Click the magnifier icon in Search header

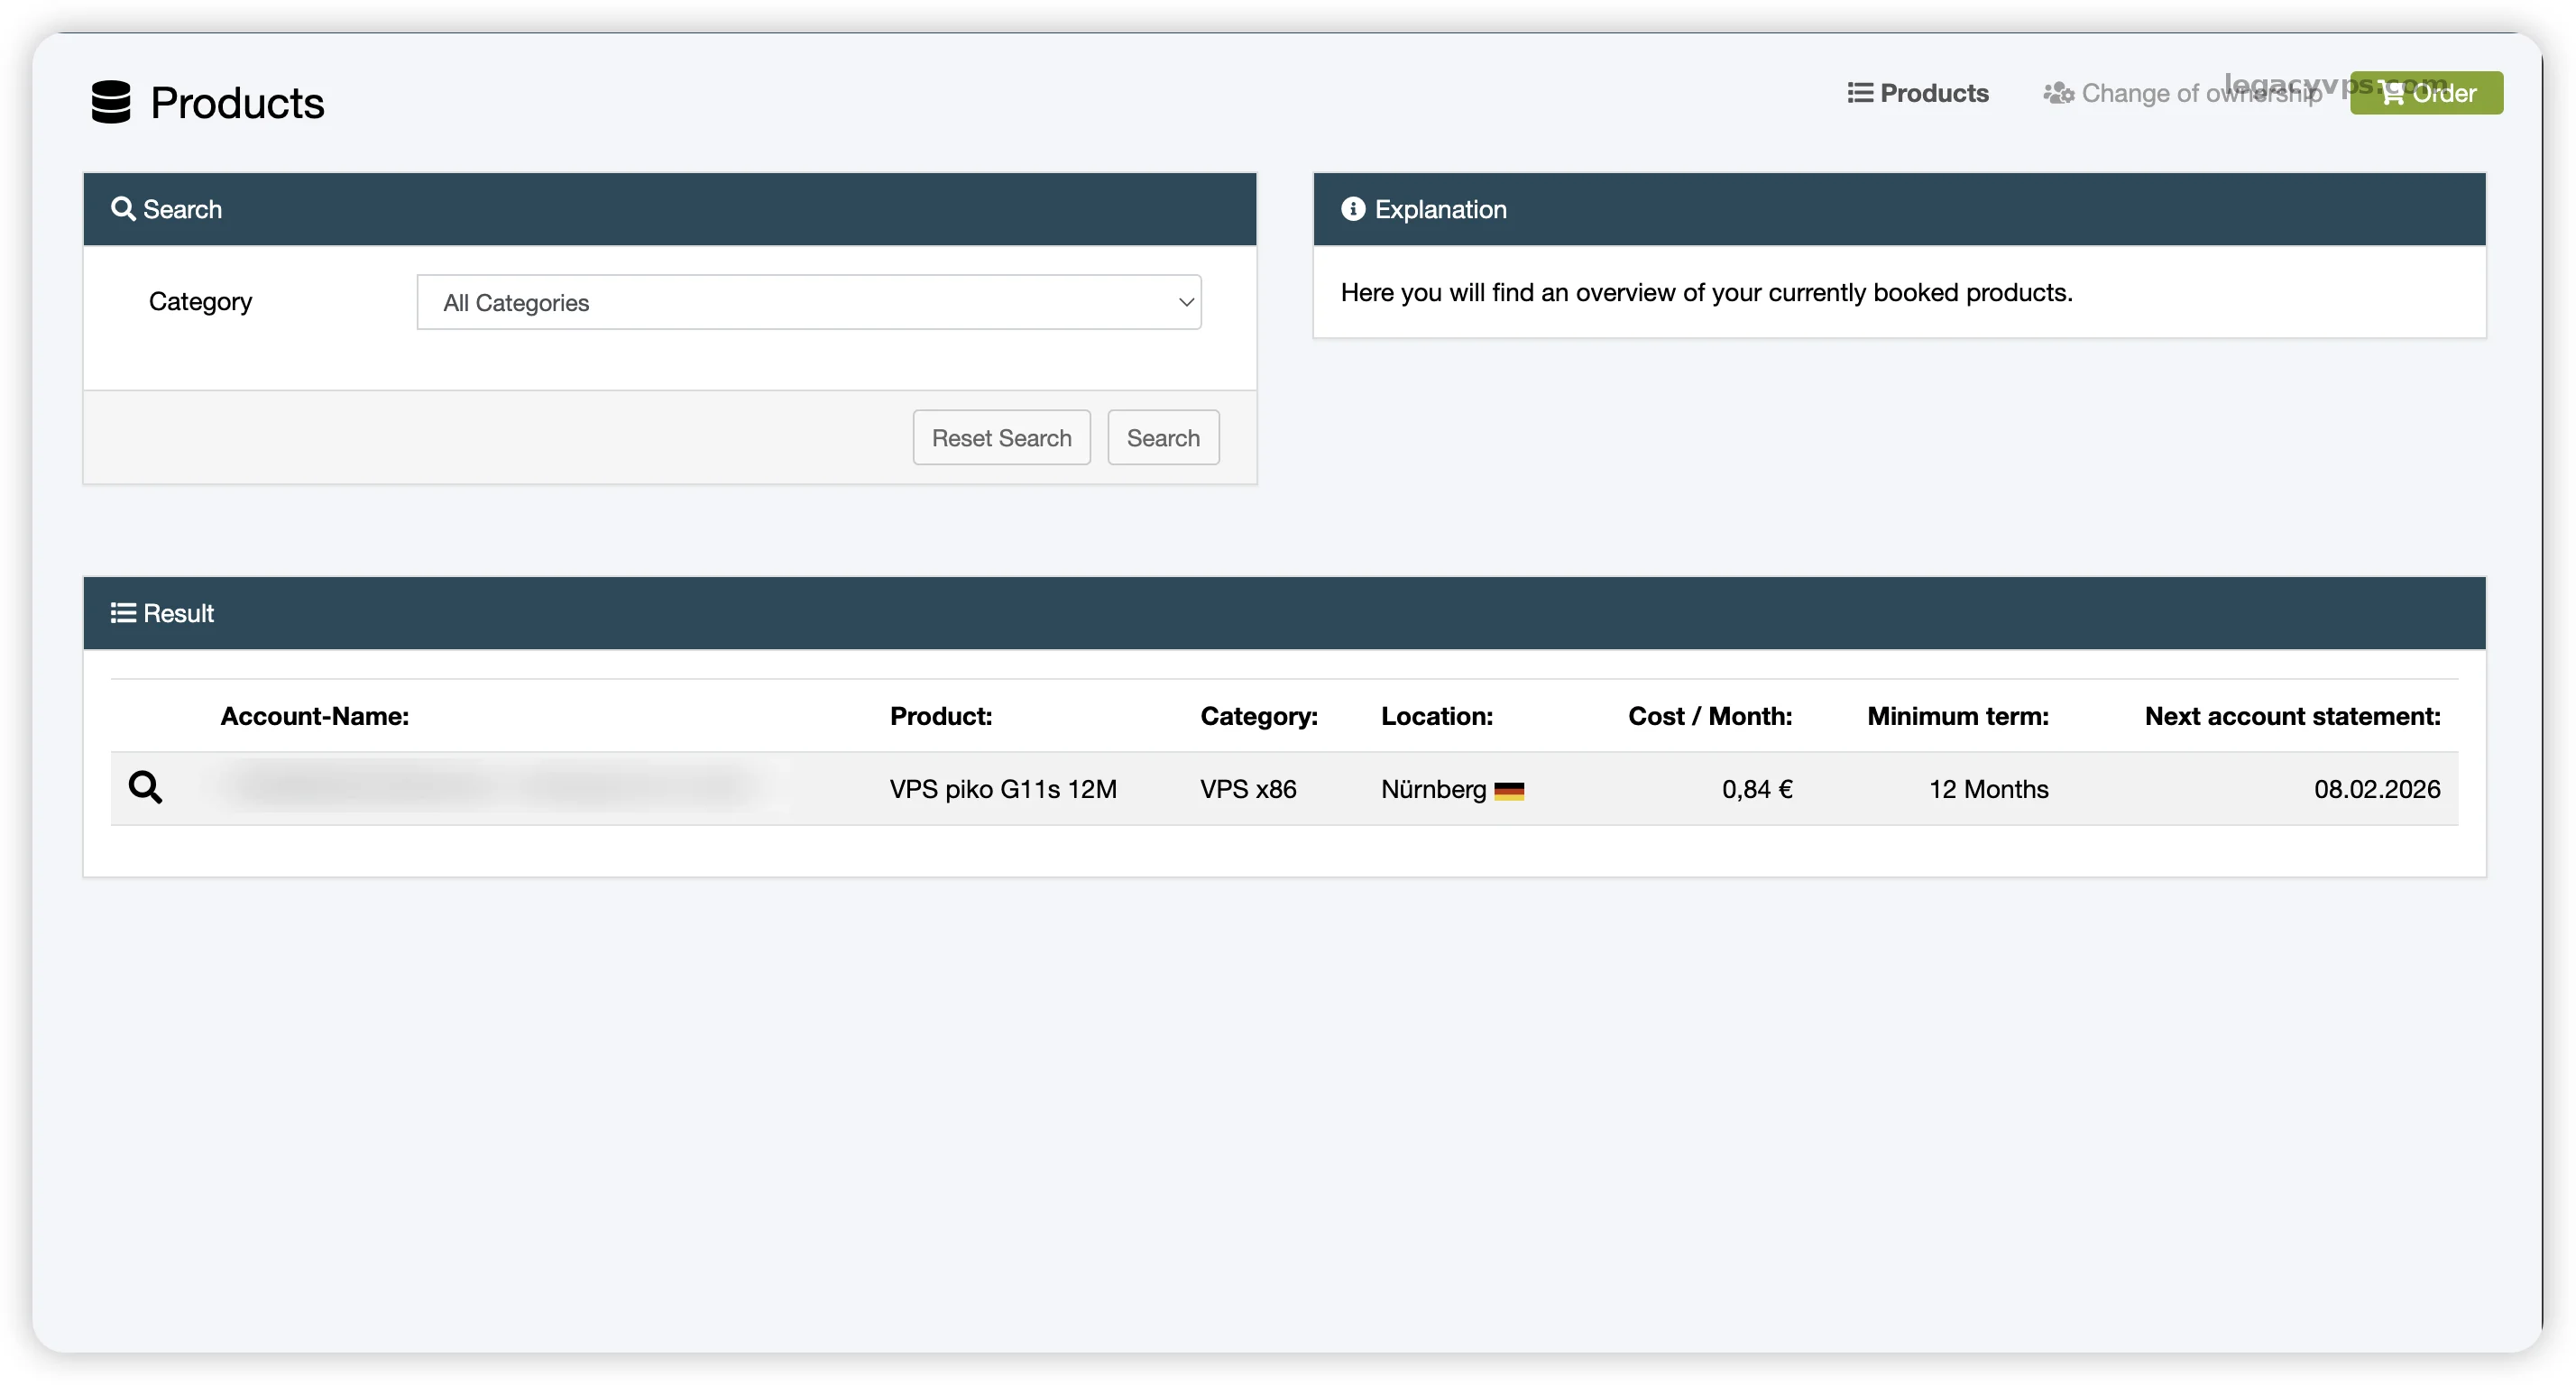pyautogui.click(x=123, y=209)
